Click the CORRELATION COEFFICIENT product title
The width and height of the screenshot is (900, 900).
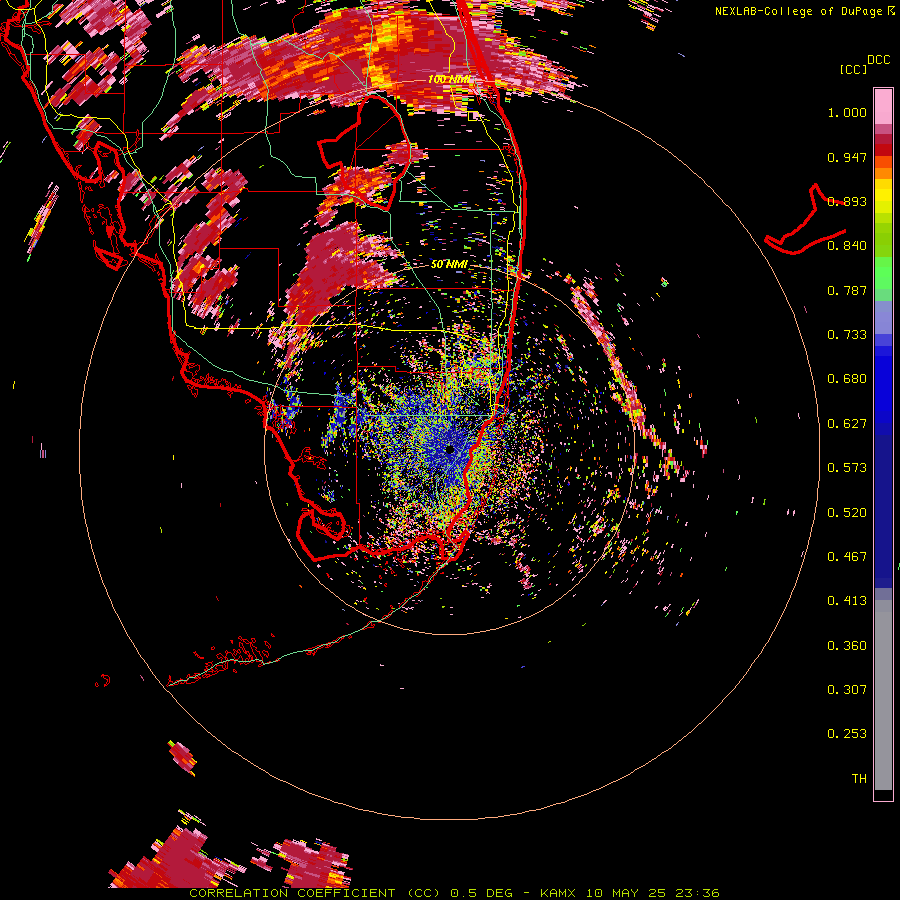pyautogui.click(x=292, y=893)
